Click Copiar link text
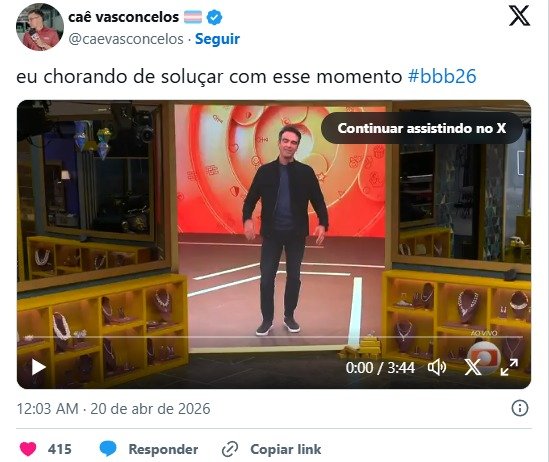 [x=286, y=449]
